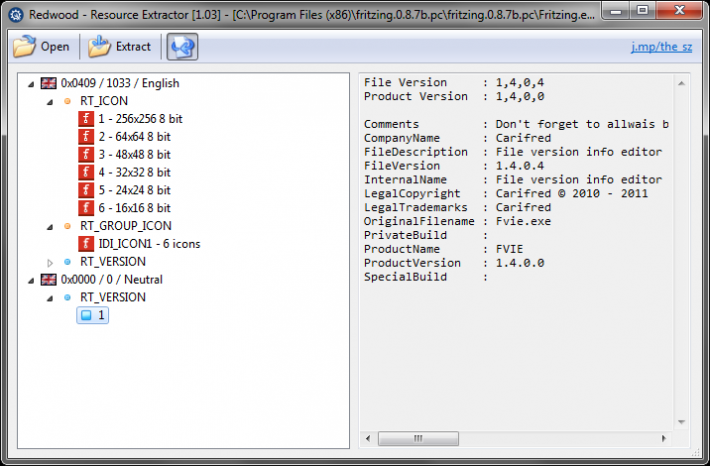Click the Open toolbar button

tap(42, 47)
